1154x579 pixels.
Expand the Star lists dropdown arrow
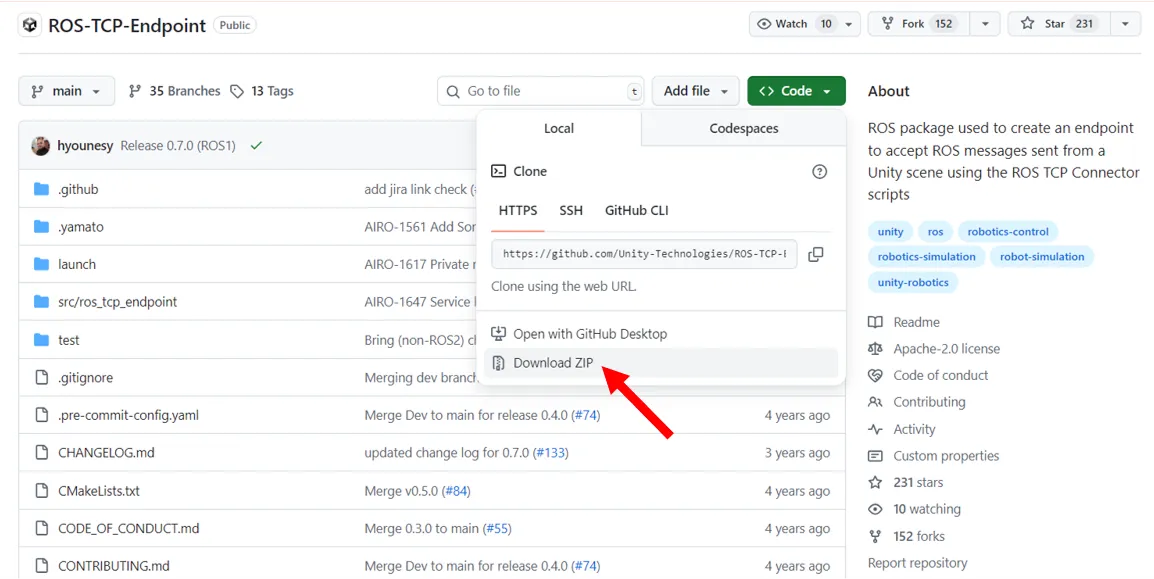coord(1125,24)
